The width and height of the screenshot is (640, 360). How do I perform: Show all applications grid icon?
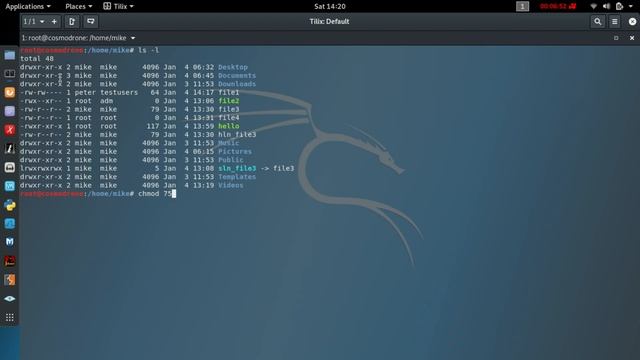(10, 317)
